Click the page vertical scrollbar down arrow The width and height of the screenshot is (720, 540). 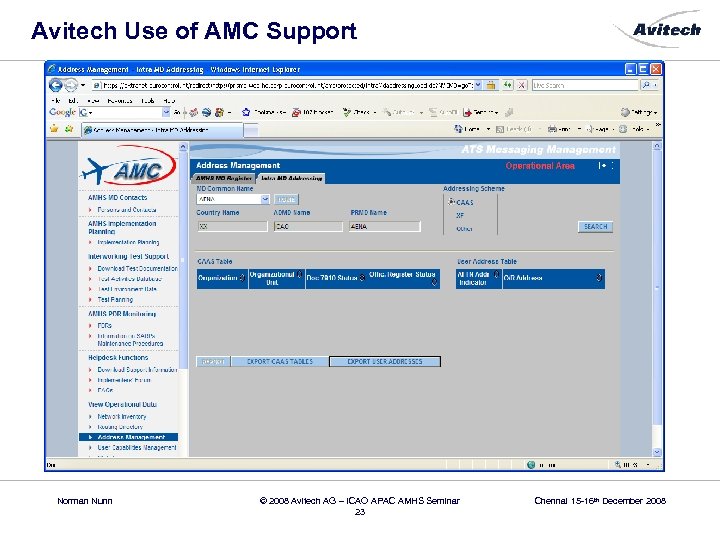[657, 452]
